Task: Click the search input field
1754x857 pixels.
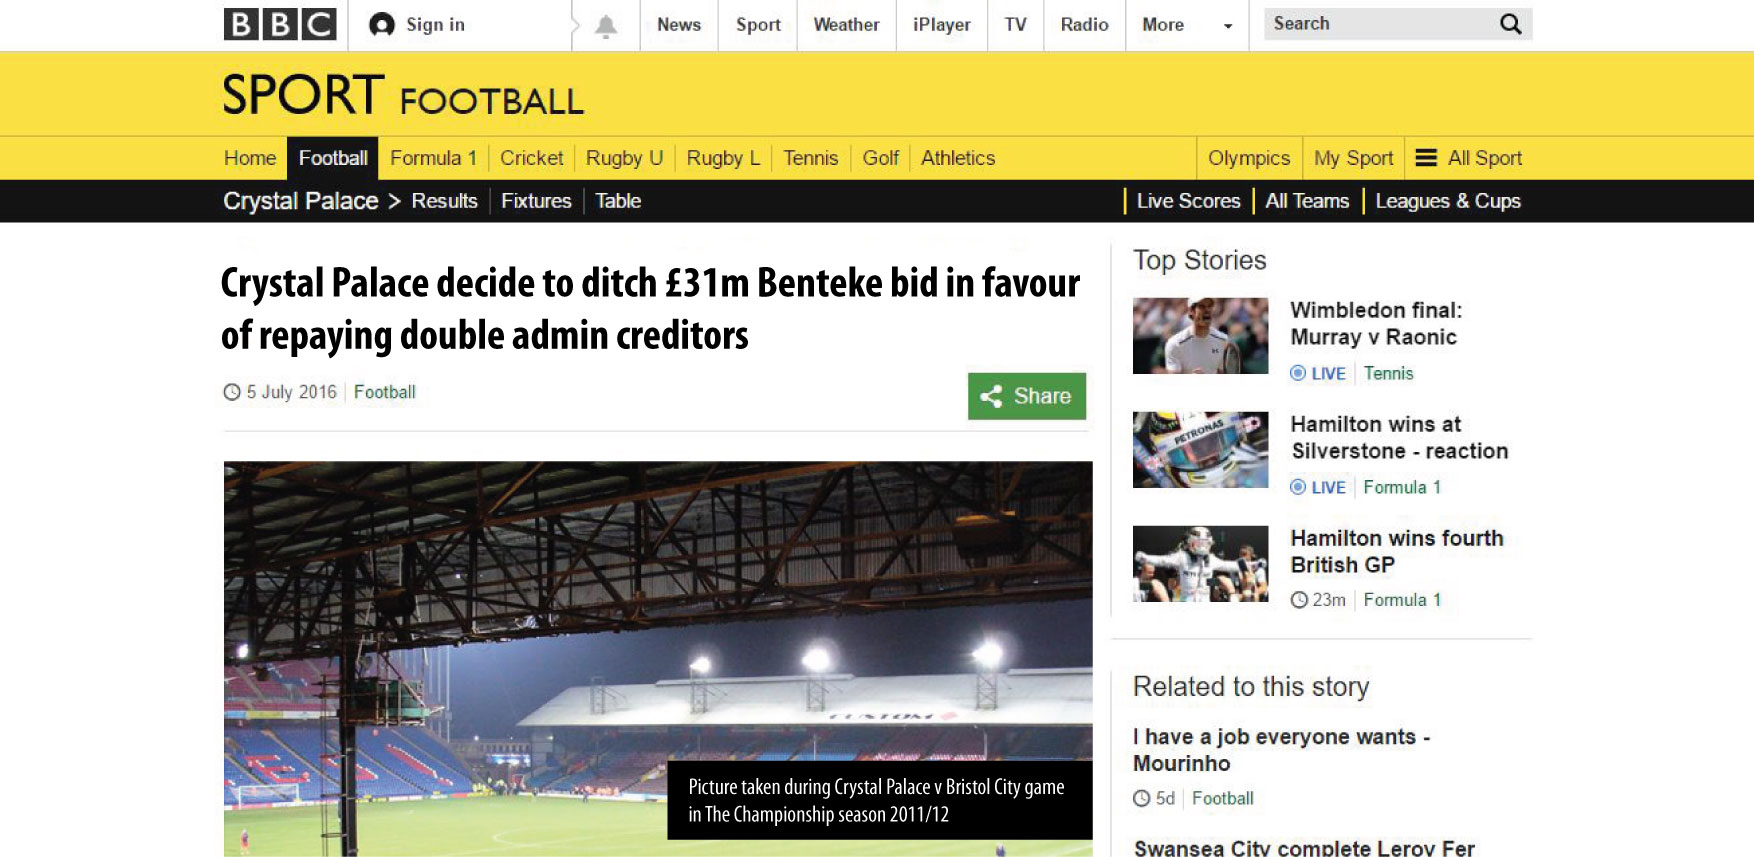Action: point(1381,24)
